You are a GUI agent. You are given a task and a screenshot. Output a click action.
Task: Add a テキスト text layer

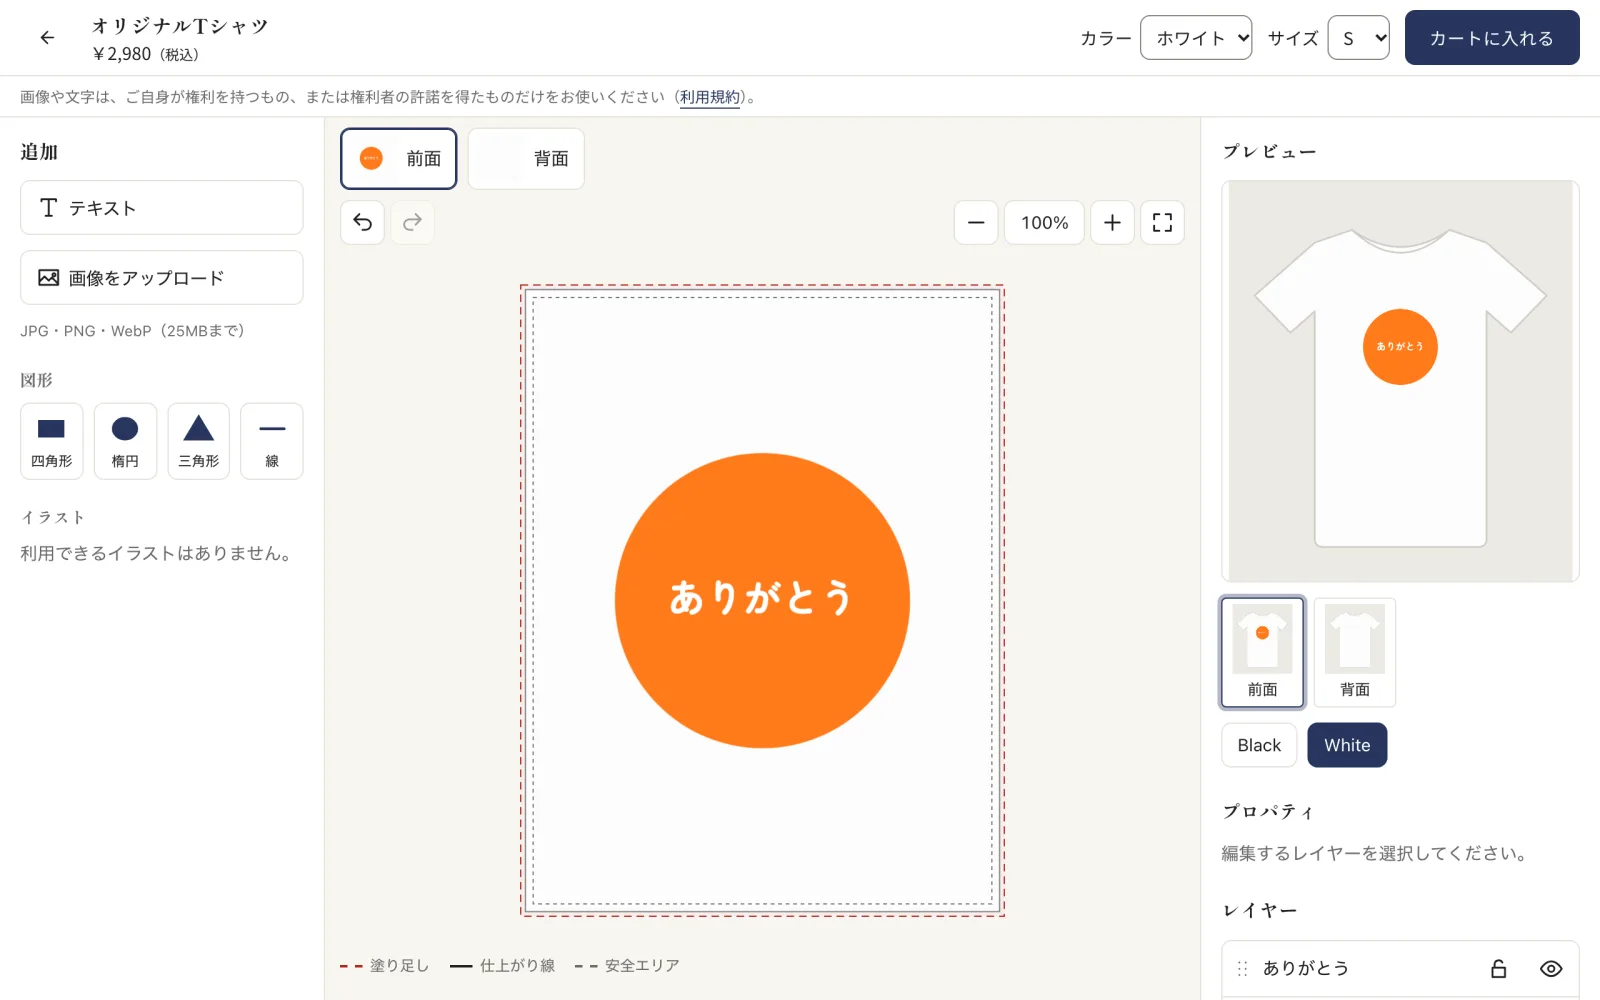coord(162,208)
